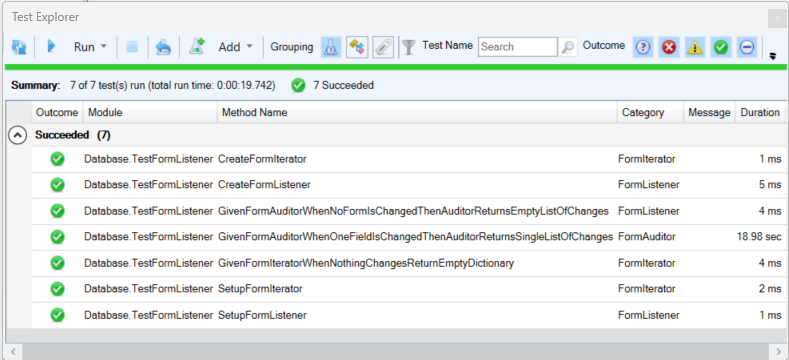
Task: Click the funnel filter icon
Action: [x=409, y=47]
